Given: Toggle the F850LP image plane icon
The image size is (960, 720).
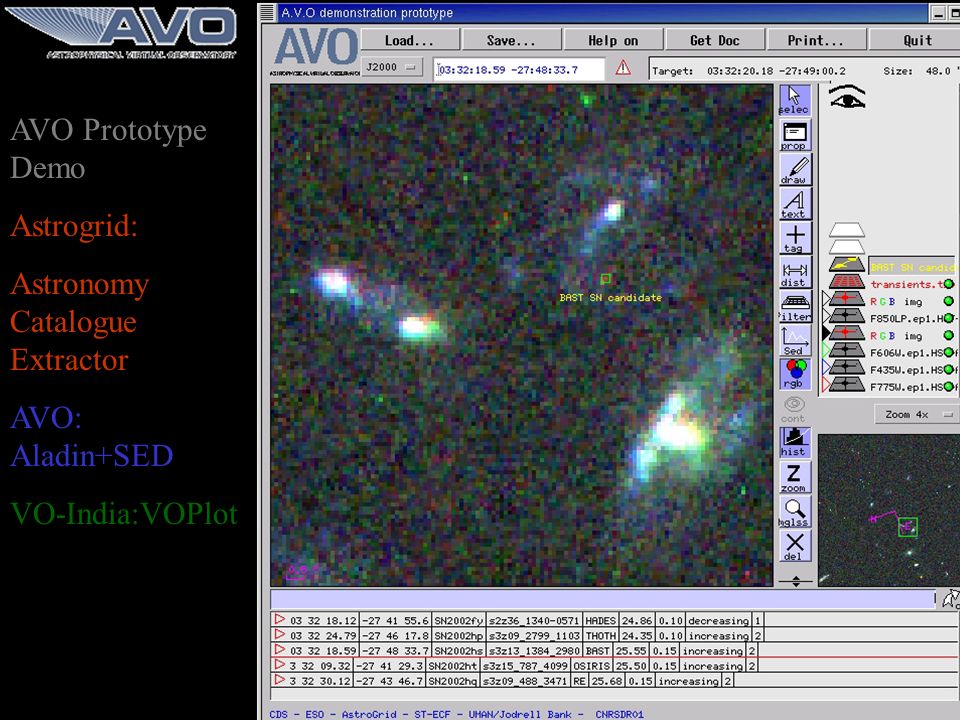Looking at the screenshot, I should point(847,316).
